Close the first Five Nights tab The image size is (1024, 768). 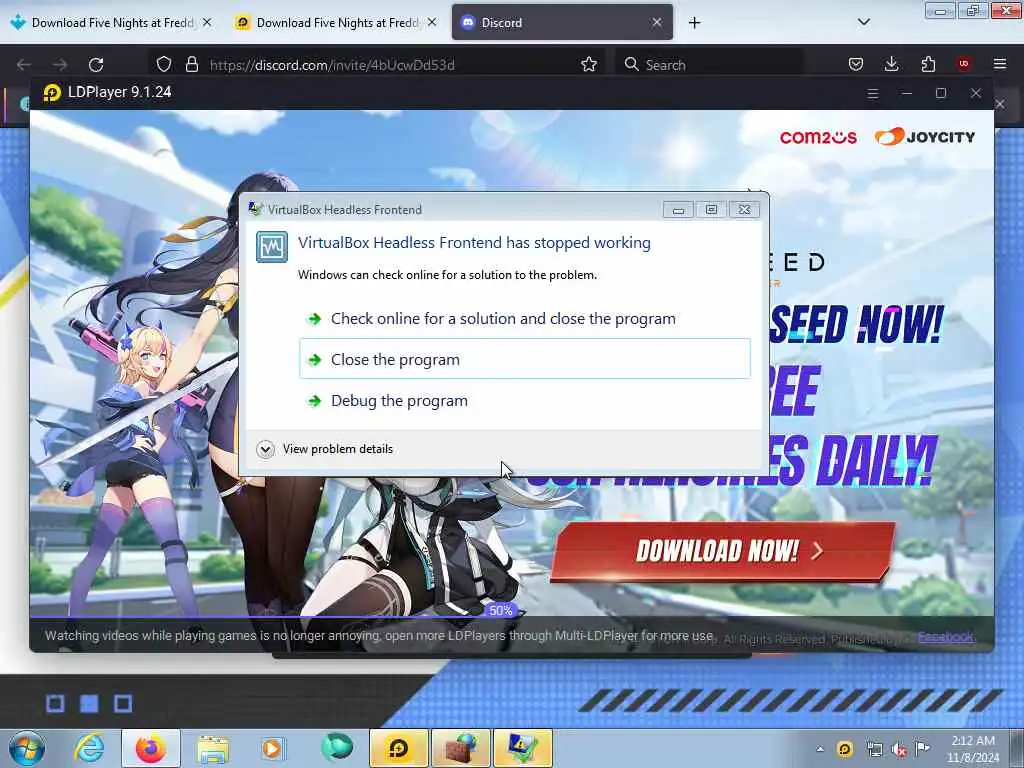pos(207,22)
